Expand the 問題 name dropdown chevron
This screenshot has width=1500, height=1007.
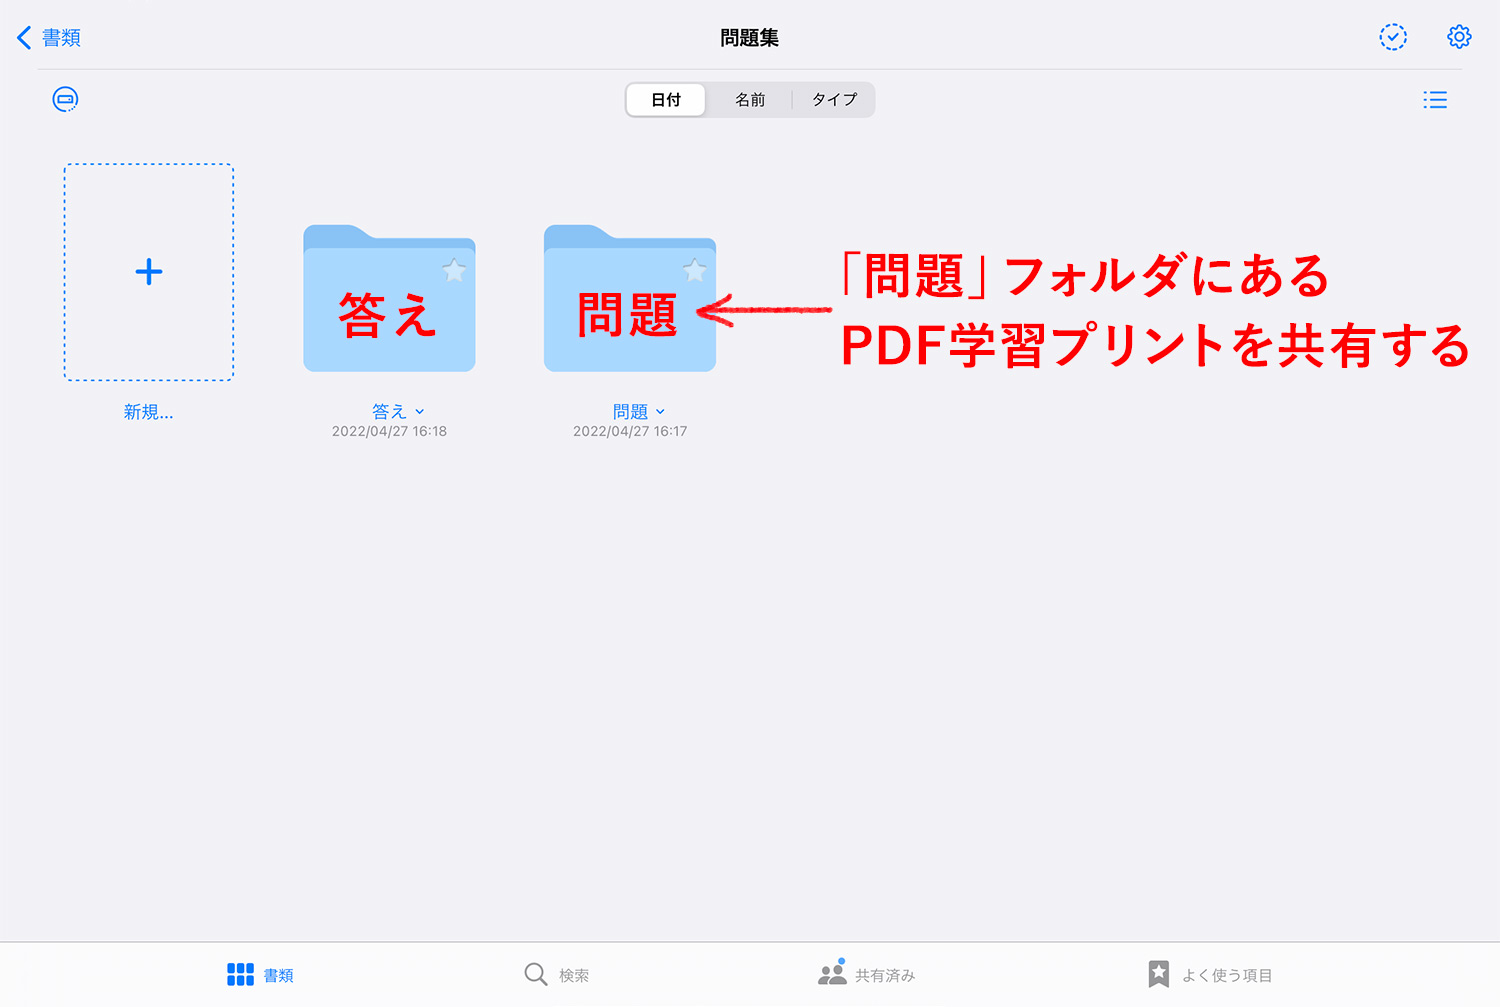coord(661,412)
